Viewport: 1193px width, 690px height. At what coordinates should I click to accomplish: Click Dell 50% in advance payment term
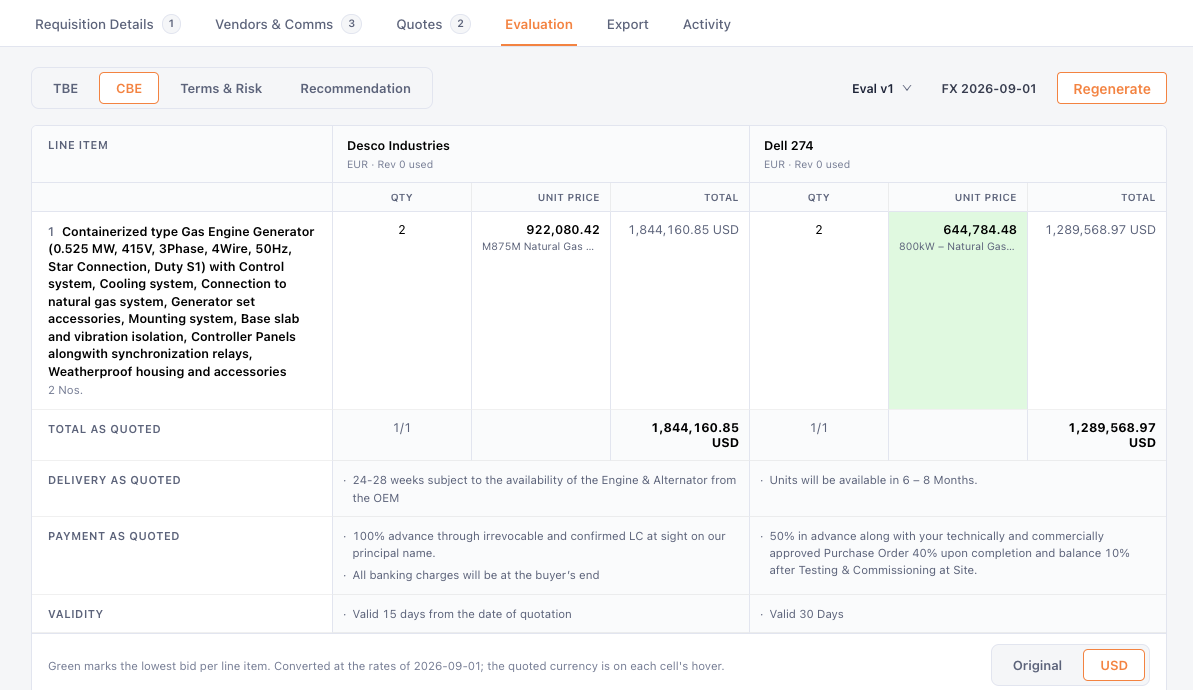[950, 553]
